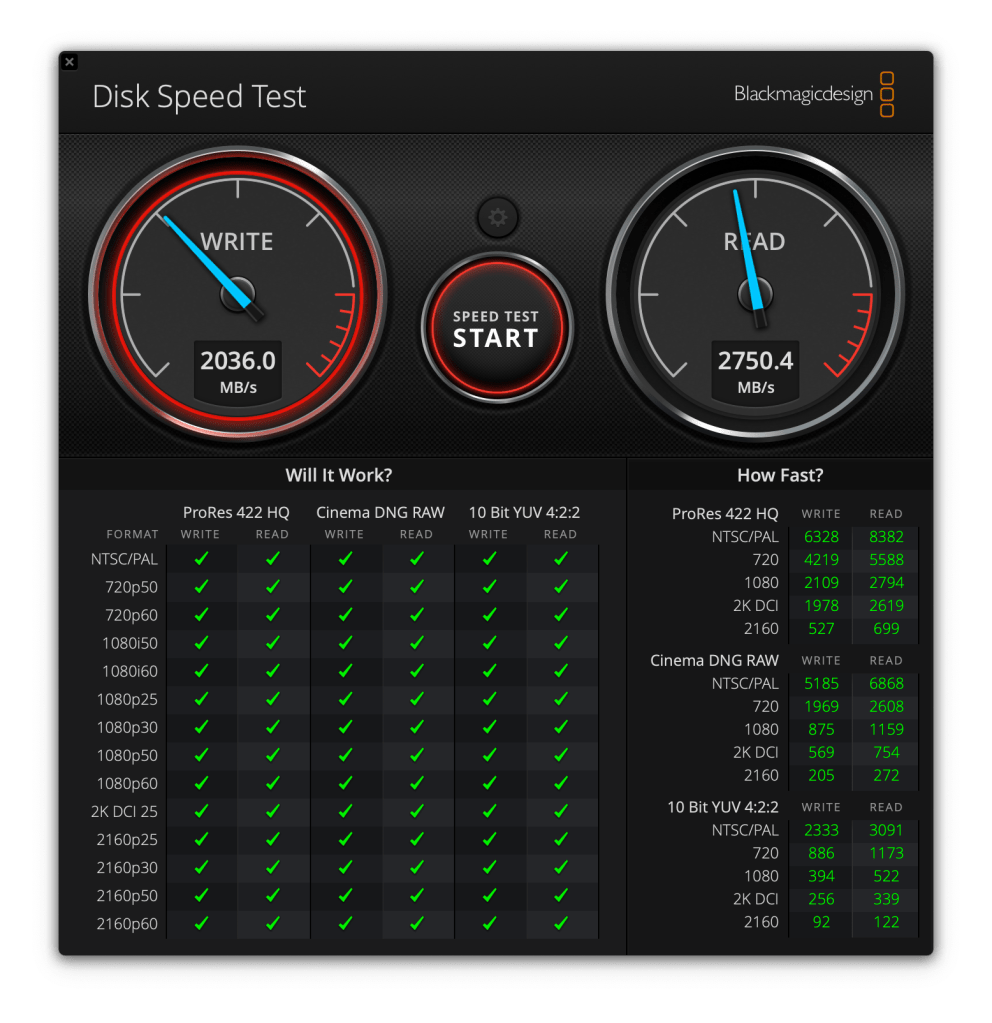Click 10 Bit YUV 4:2:2 heading in Will It Work
Screen dimensions: 992x1023
click(x=525, y=513)
